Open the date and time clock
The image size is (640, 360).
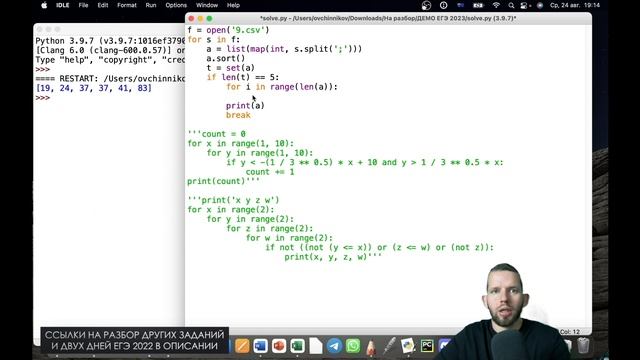(x=575, y=5)
